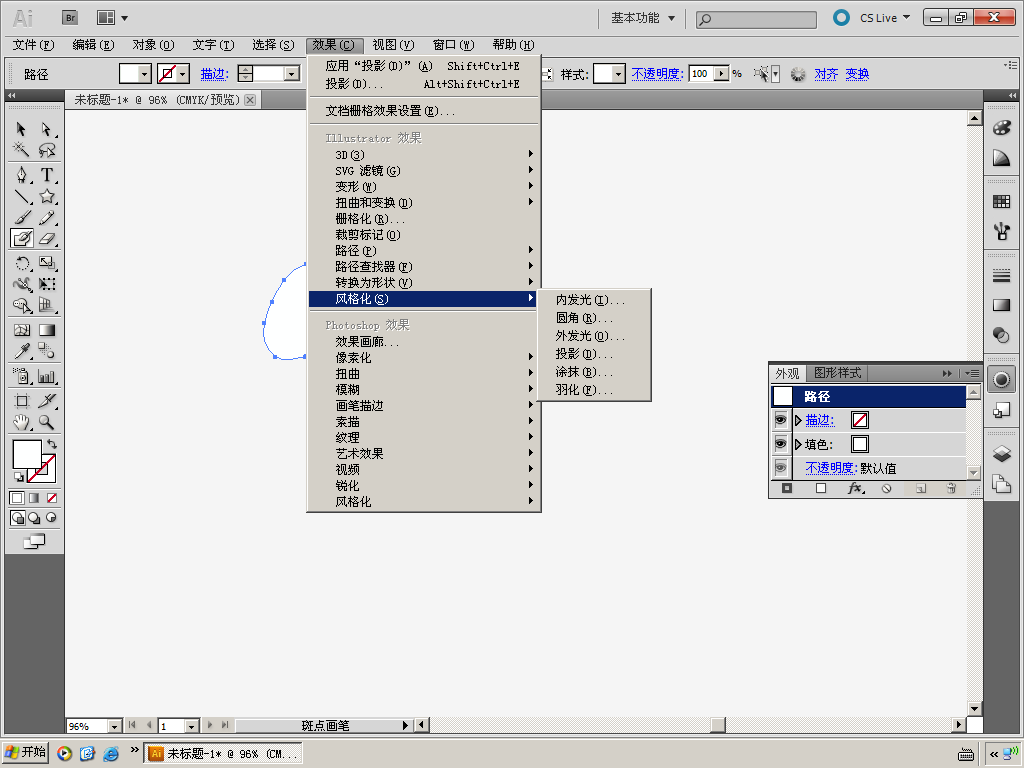Select the Scale tool
Screen dimensions: 1024x768
(x=46, y=263)
